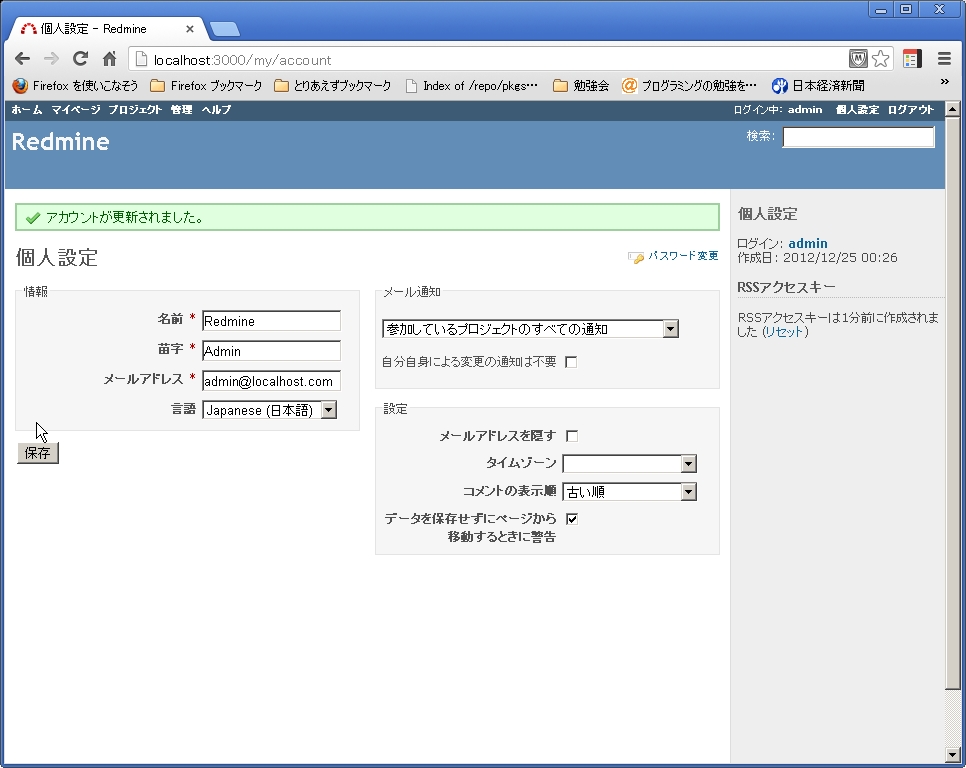Open マイページ in the top menu
This screenshot has width=966, height=768.
pos(75,110)
